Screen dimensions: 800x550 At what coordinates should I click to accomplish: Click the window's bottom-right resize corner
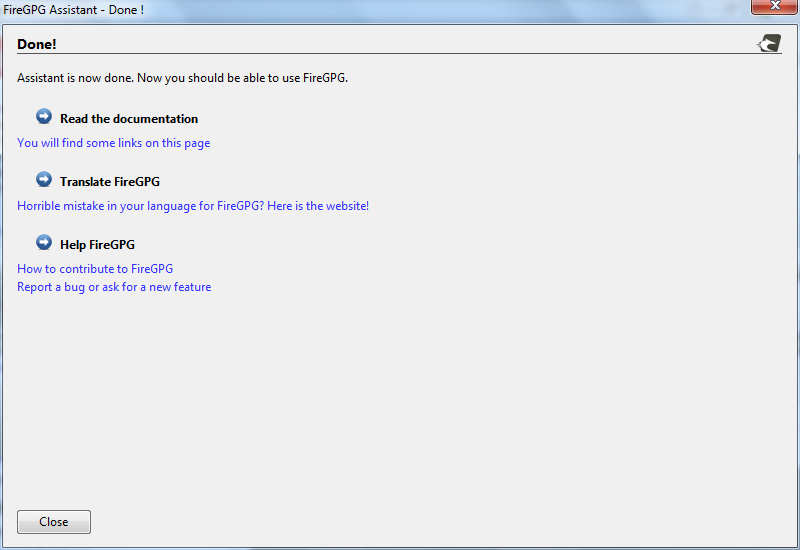coord(795,545)
